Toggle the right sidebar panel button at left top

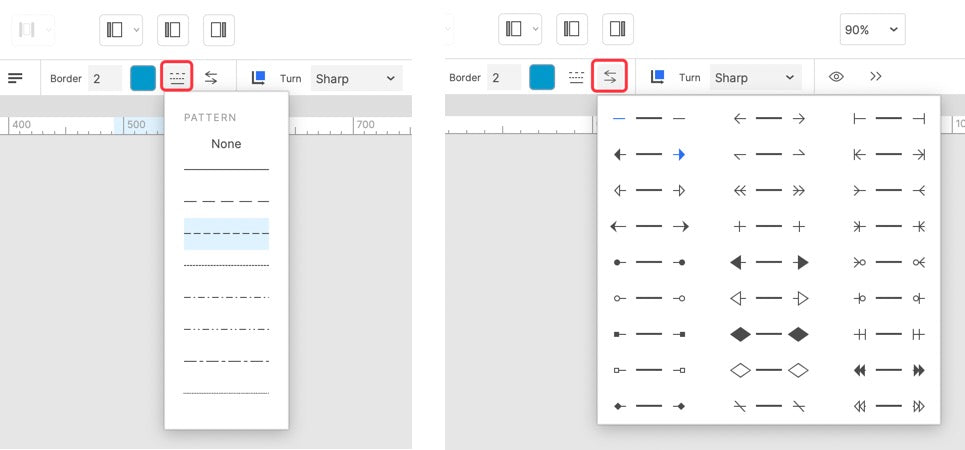218,30
